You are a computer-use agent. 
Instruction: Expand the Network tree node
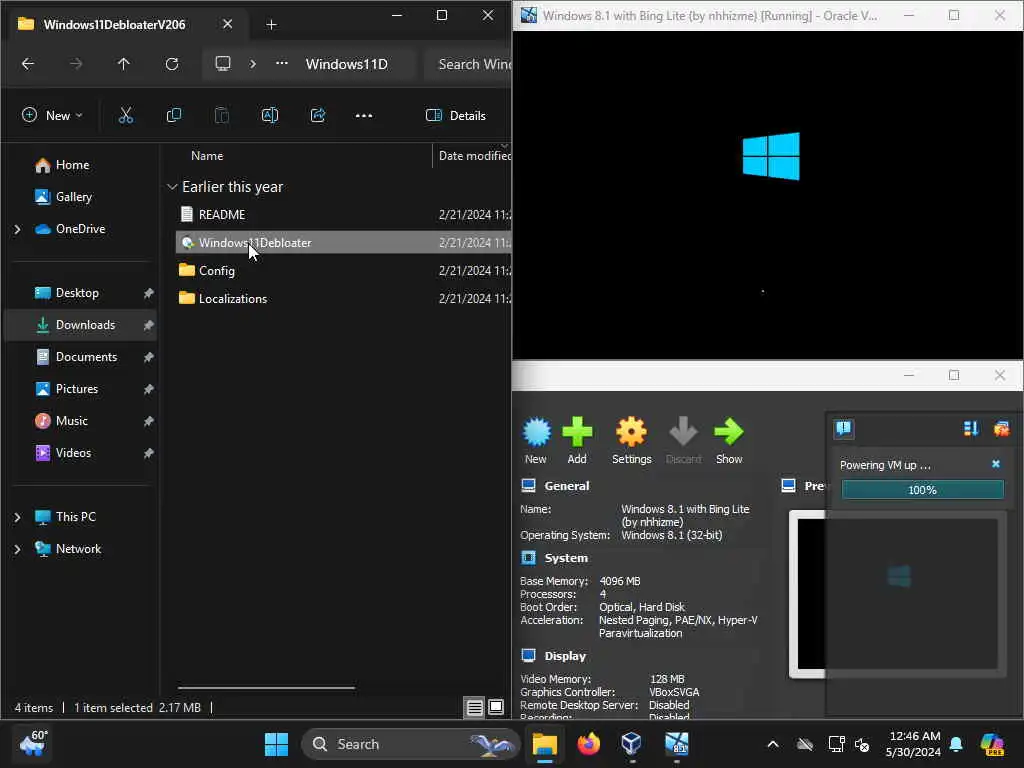point(17,549)
